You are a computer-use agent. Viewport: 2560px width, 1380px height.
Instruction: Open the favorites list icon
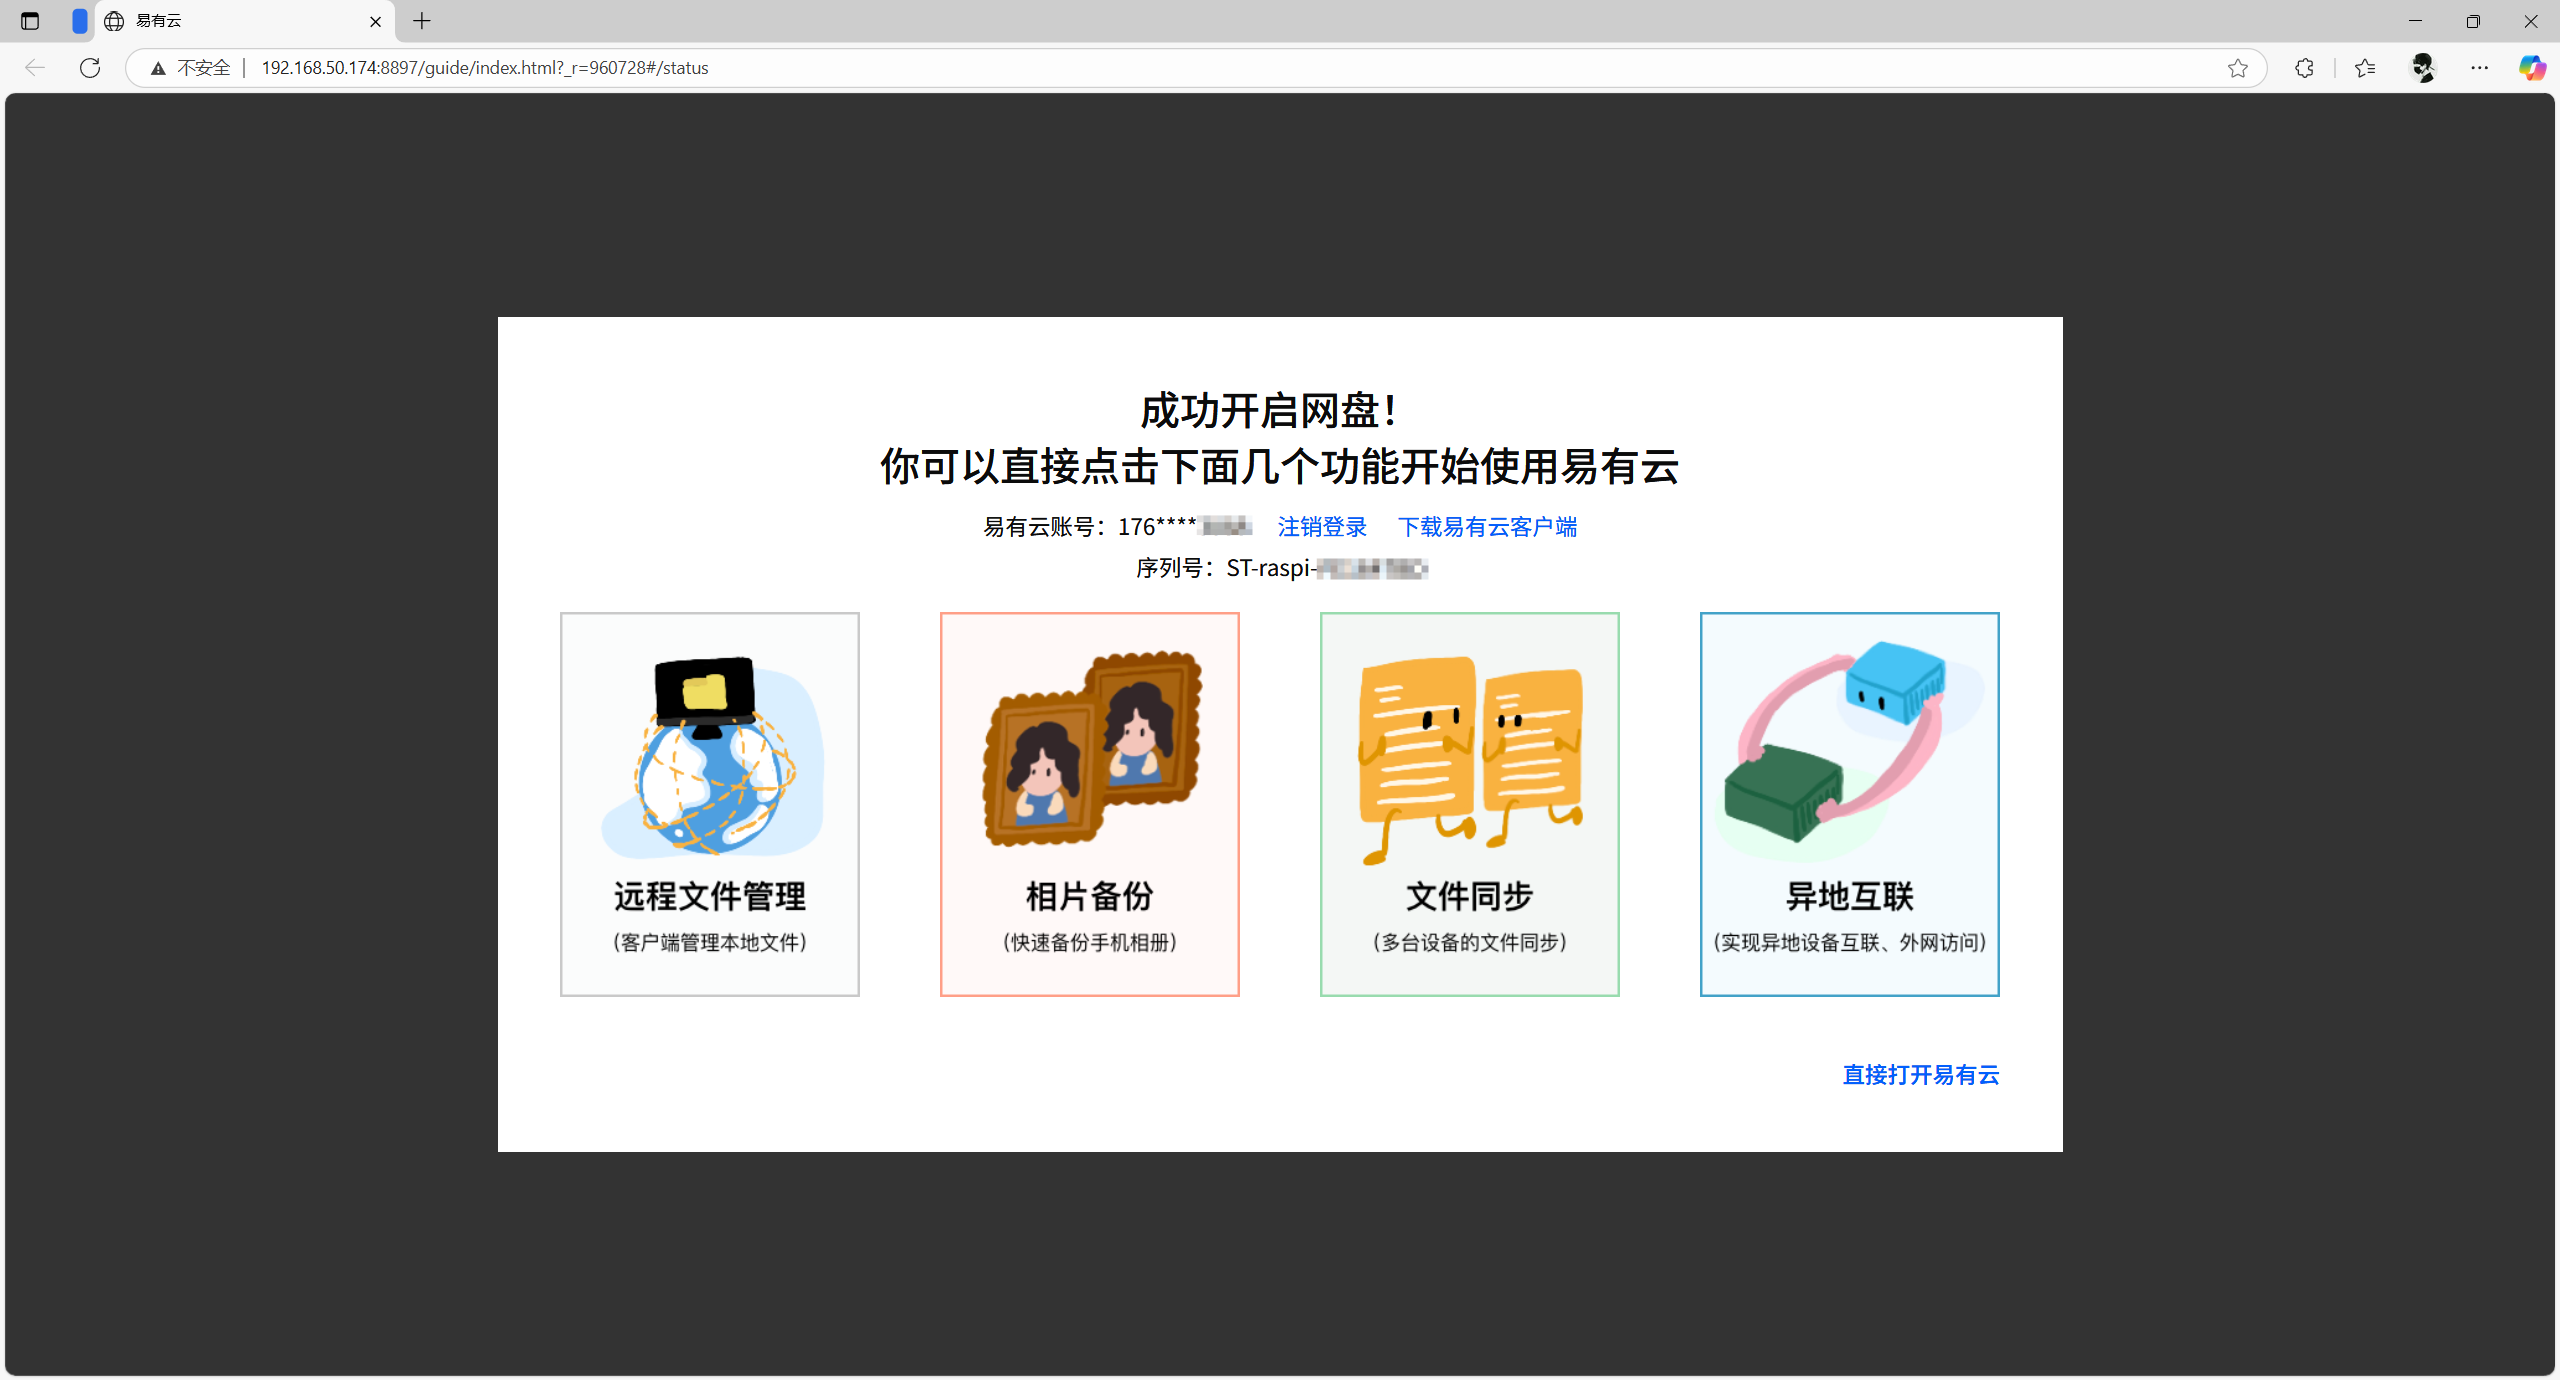2364,68
